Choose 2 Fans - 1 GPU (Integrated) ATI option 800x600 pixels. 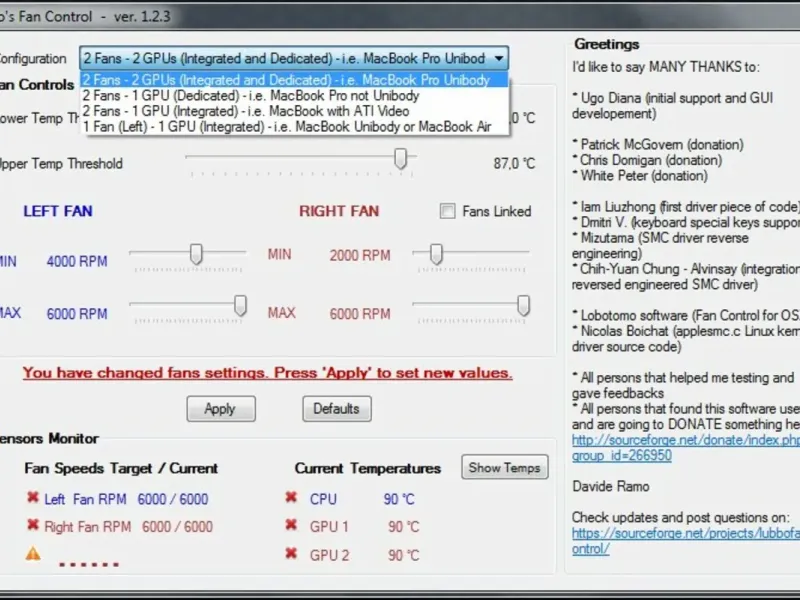pyautogui.click(x=294, y=111)
